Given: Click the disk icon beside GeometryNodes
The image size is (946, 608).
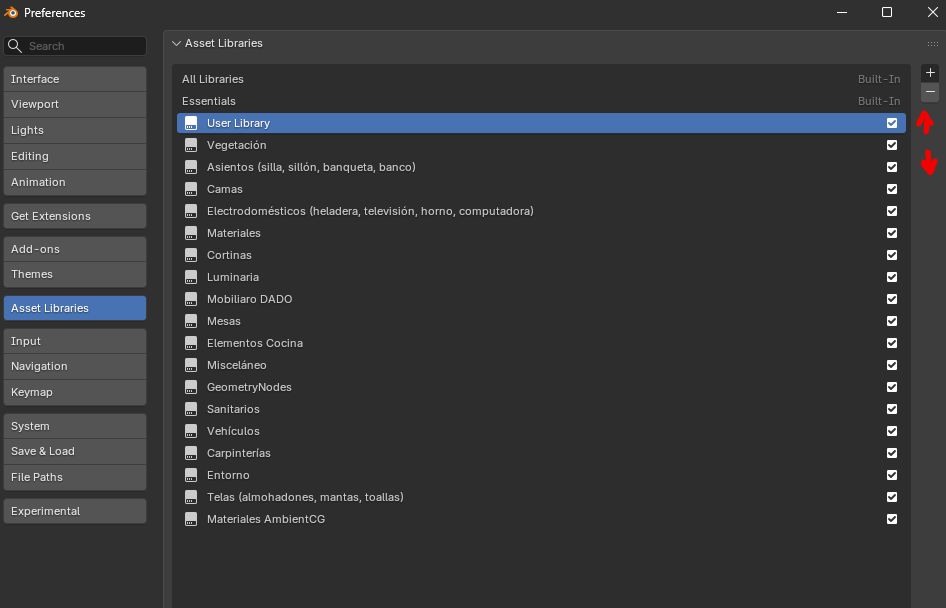Looking at the screenshot, I should tap(191, 387).
